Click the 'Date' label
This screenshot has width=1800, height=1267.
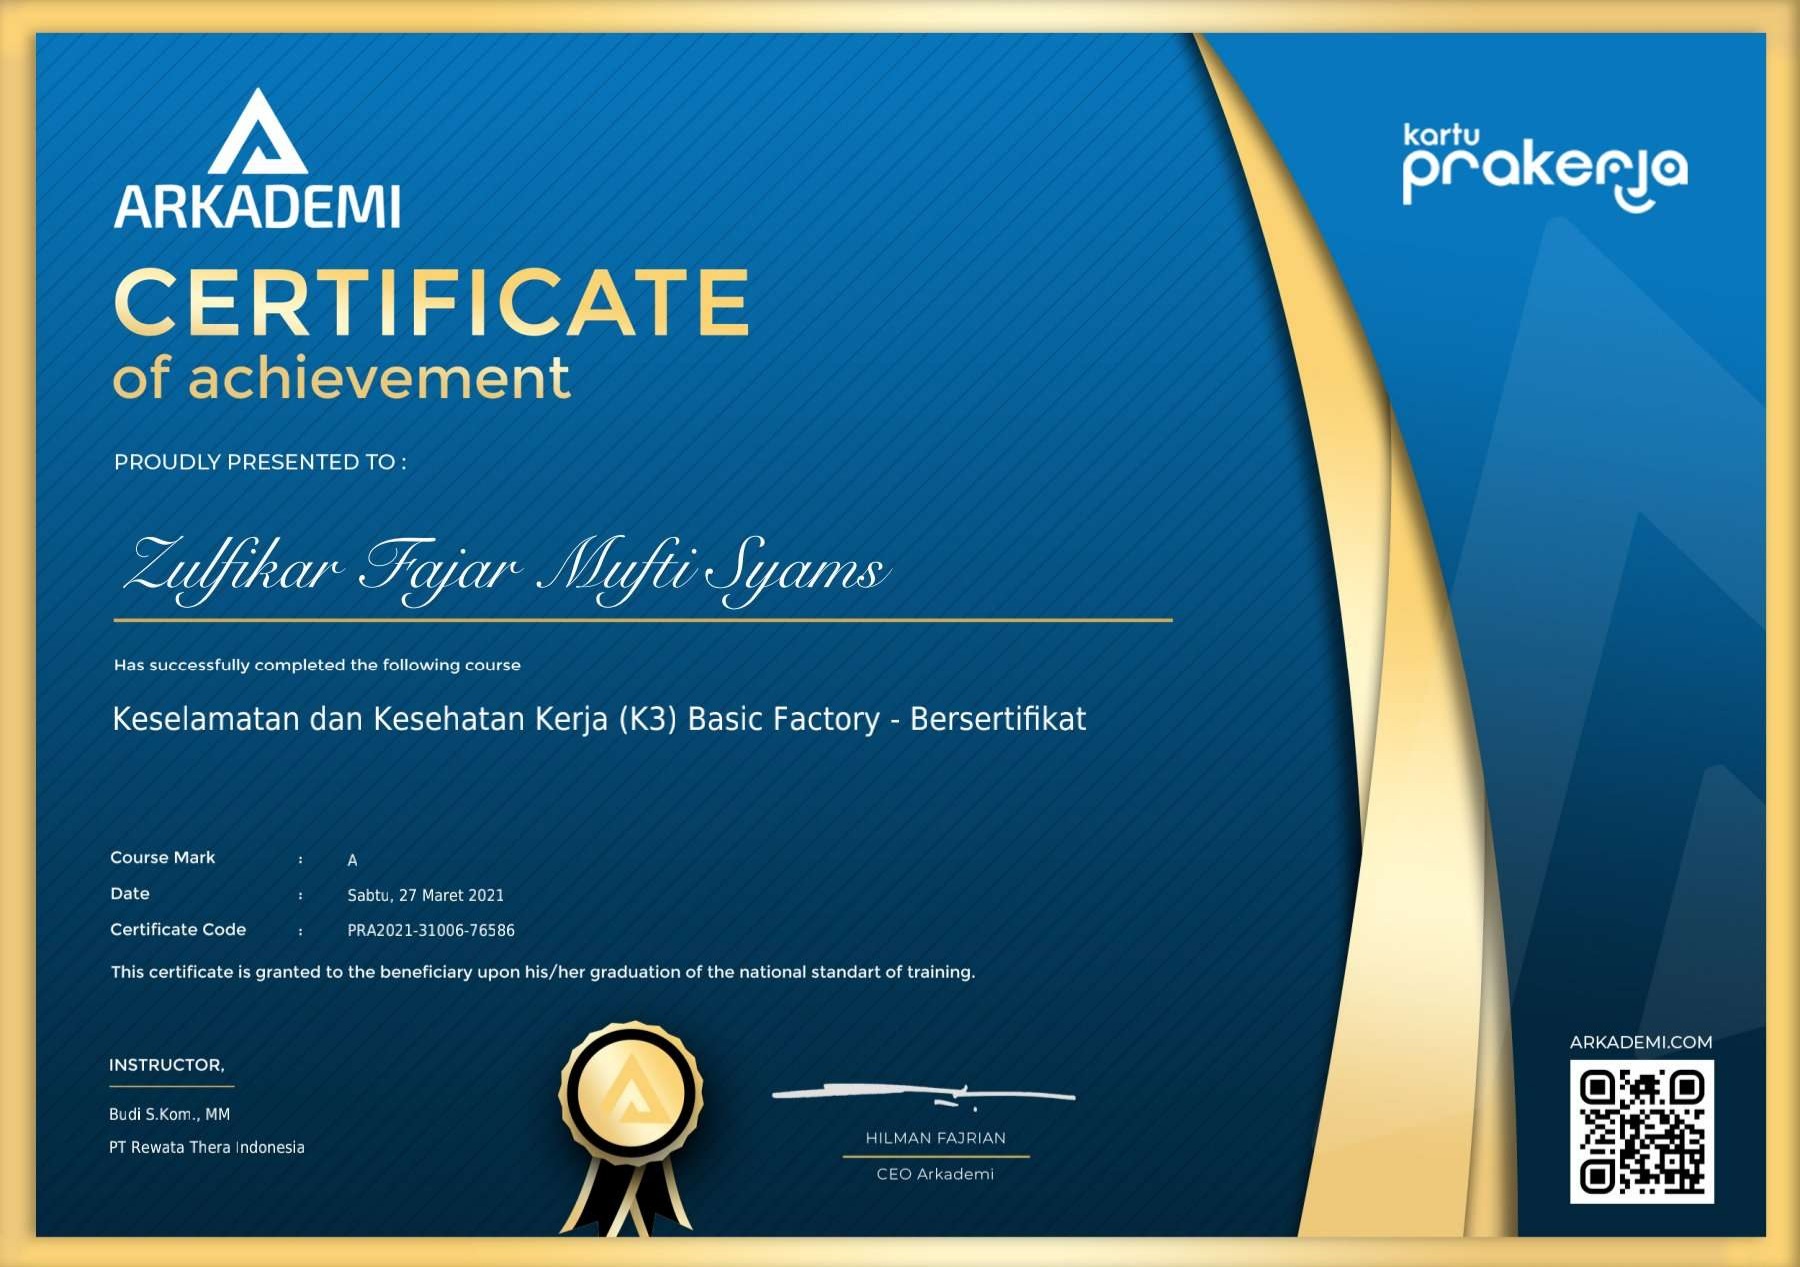click(130, 894)
